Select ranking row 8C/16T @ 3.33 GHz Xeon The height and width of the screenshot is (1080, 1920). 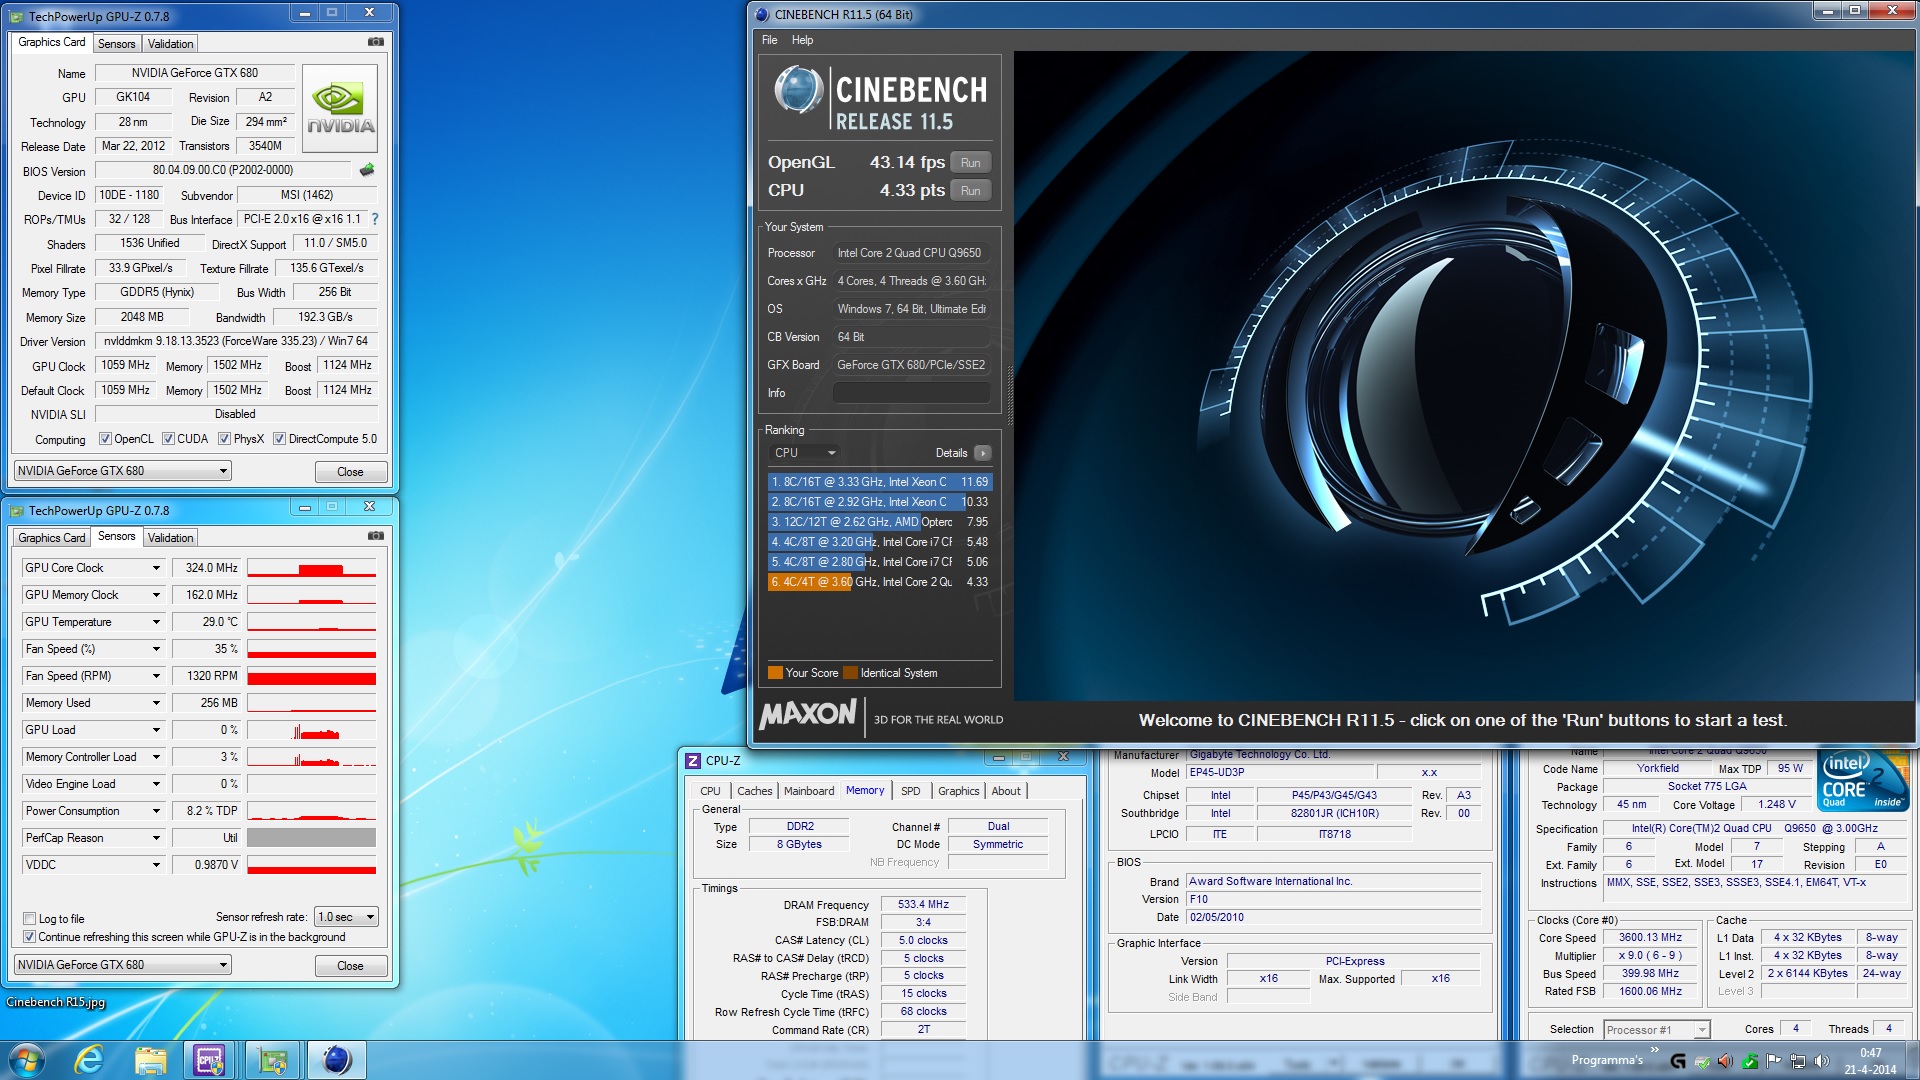pos(879,482)
